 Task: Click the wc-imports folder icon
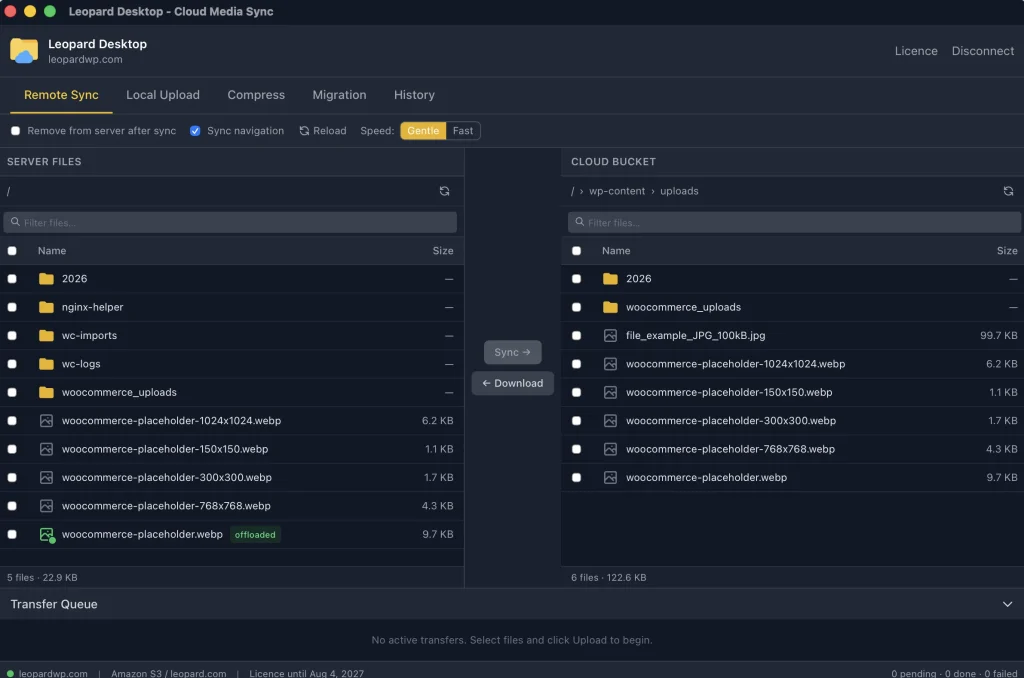pos(46,336)
